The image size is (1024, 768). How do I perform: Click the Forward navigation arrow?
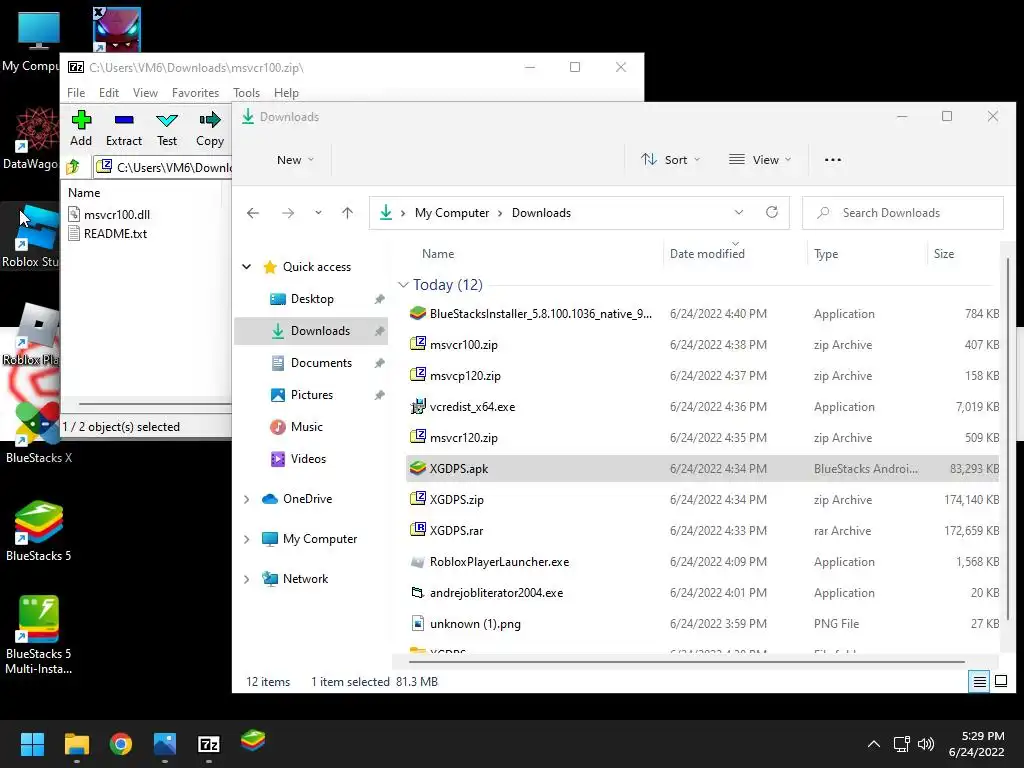click(288, 213)
